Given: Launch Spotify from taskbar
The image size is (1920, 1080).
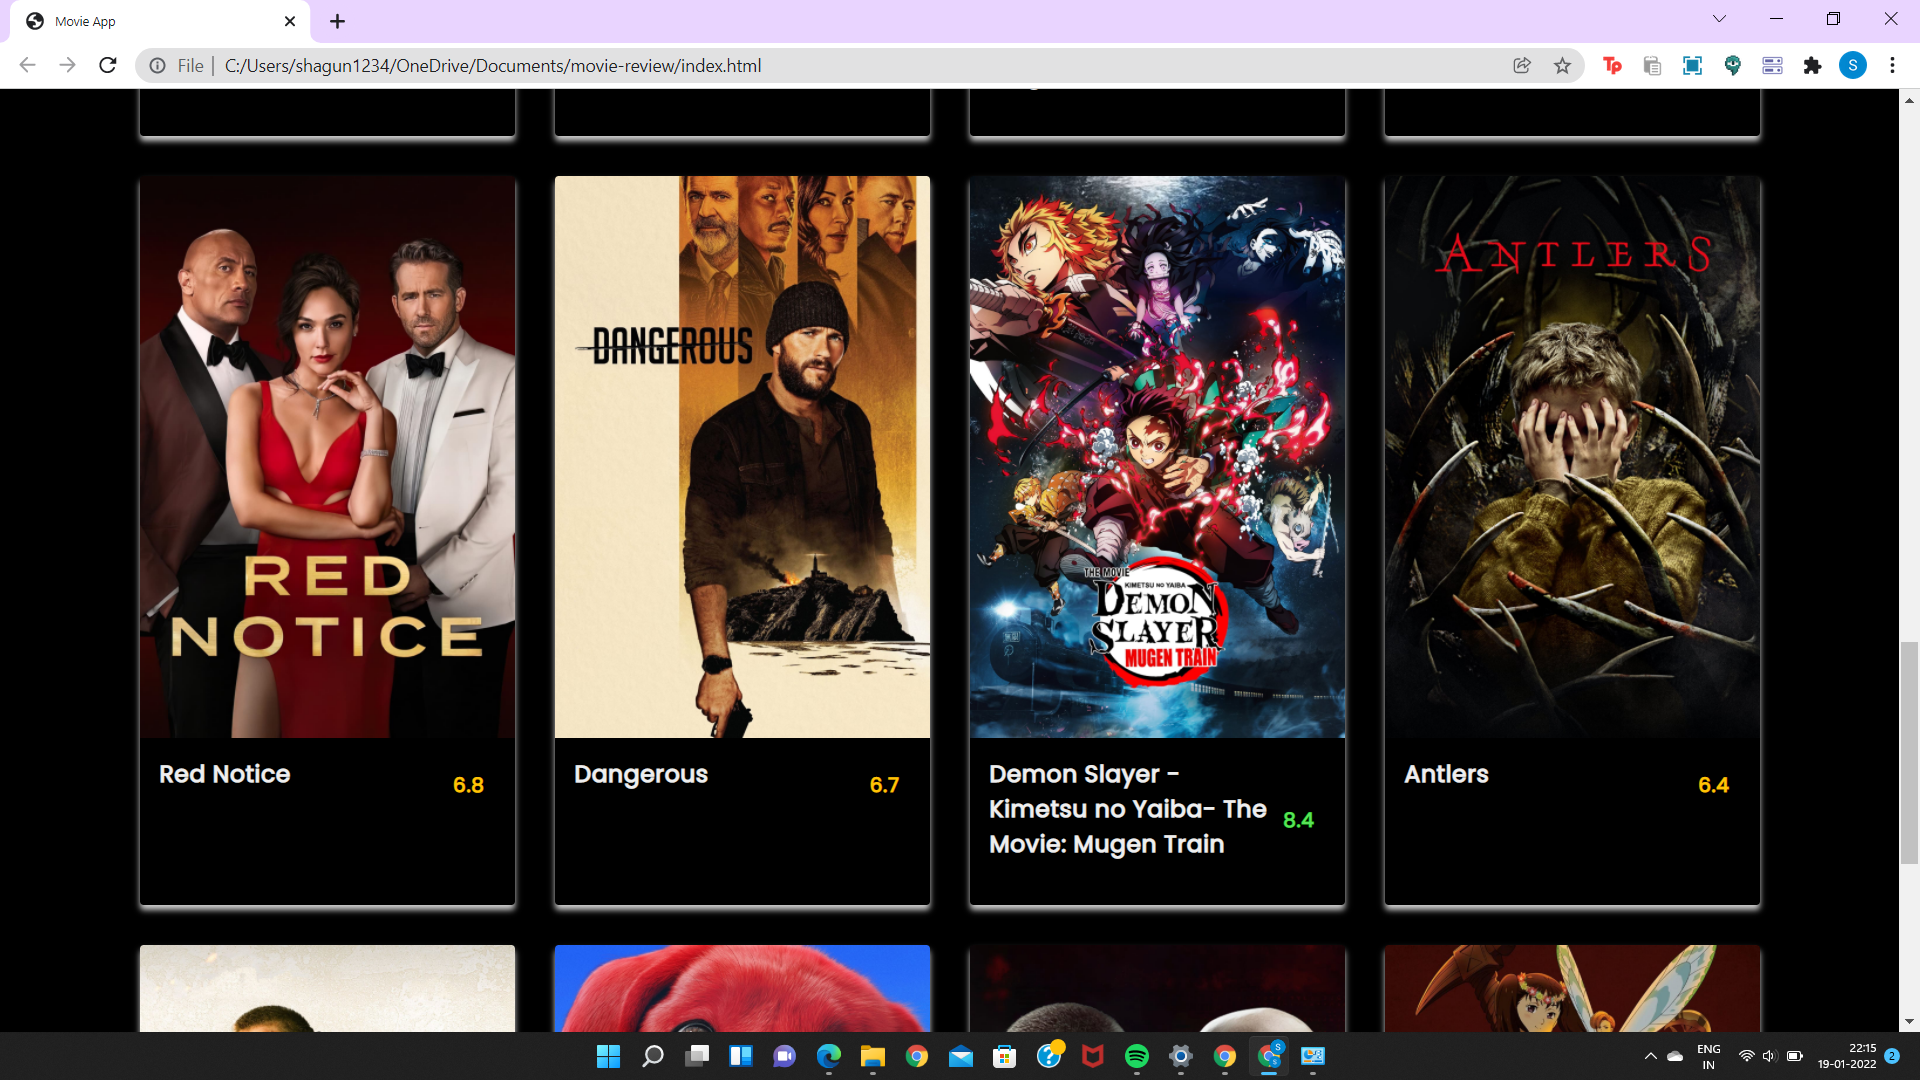Looking at the screenshot, I should pyautogui.click(x=1137, y=1056).
